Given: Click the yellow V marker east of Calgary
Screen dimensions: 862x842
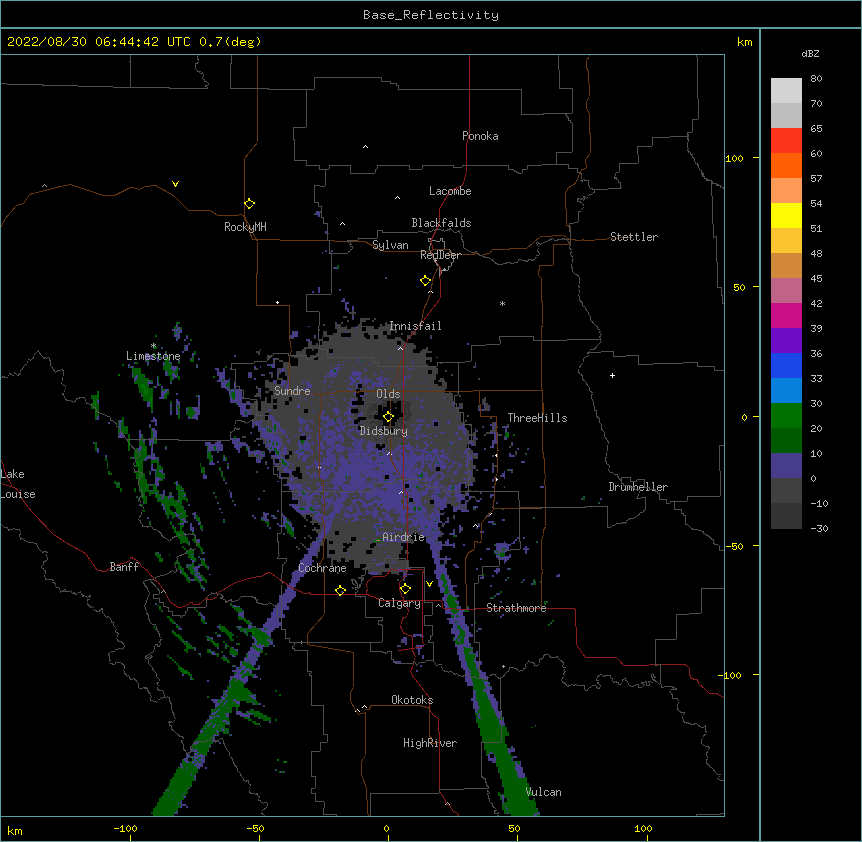Looking at the screenshot, I should point(429,584).
